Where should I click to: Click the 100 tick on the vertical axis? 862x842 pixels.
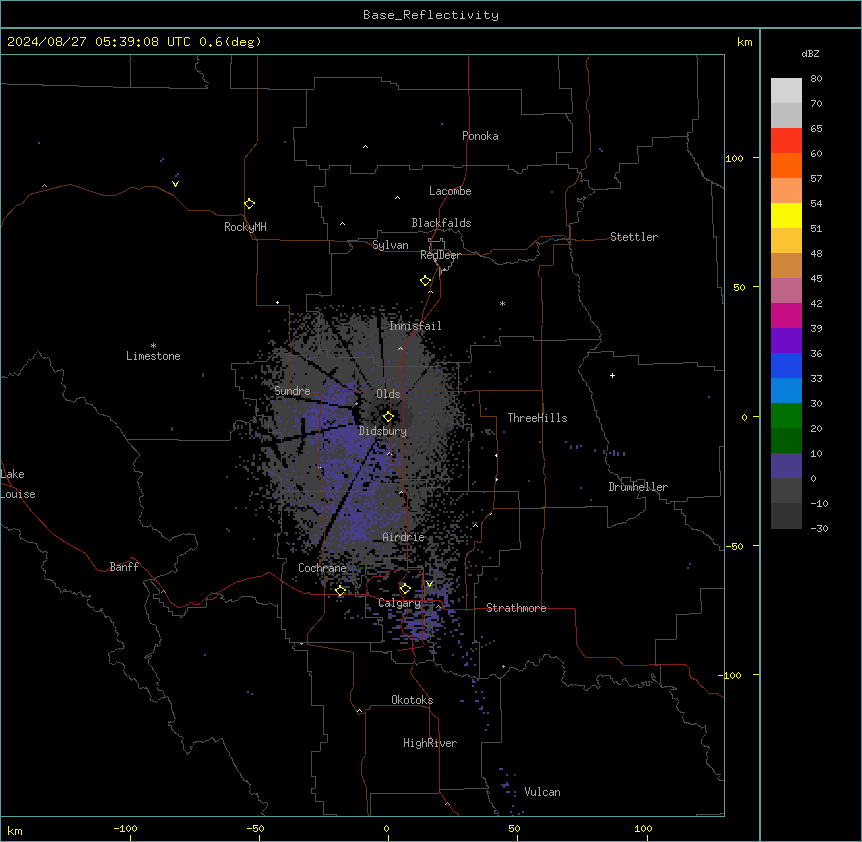pos(734,158)
